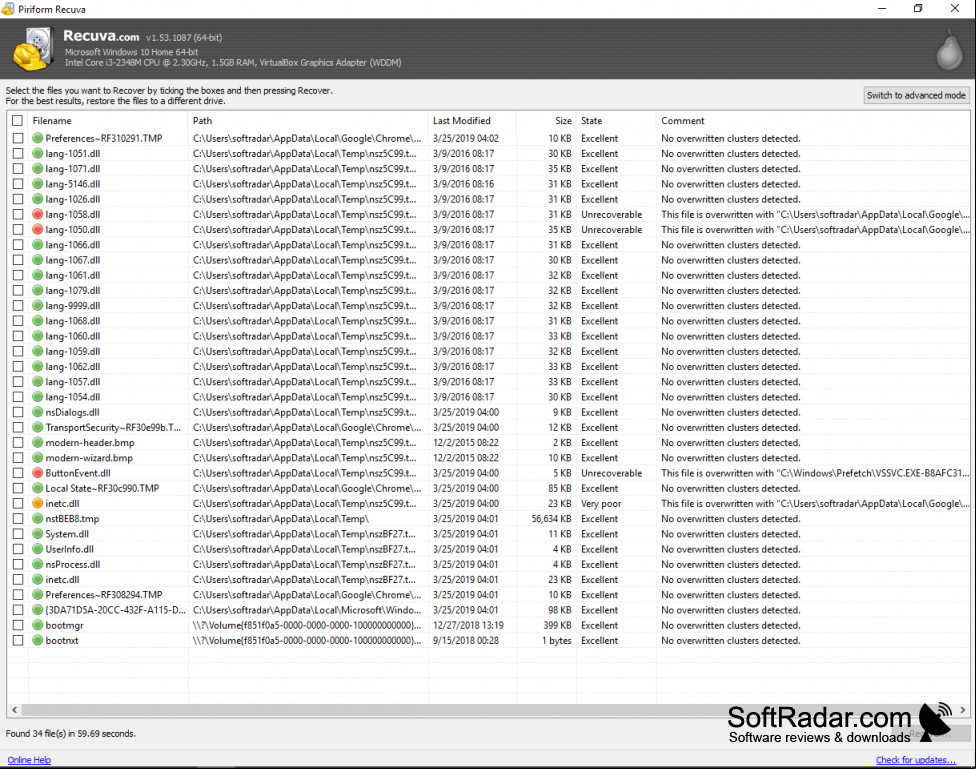Click the 9/15/2018 00:28 date cell
The height and width of the screenshot is (769, 976).
466,640
